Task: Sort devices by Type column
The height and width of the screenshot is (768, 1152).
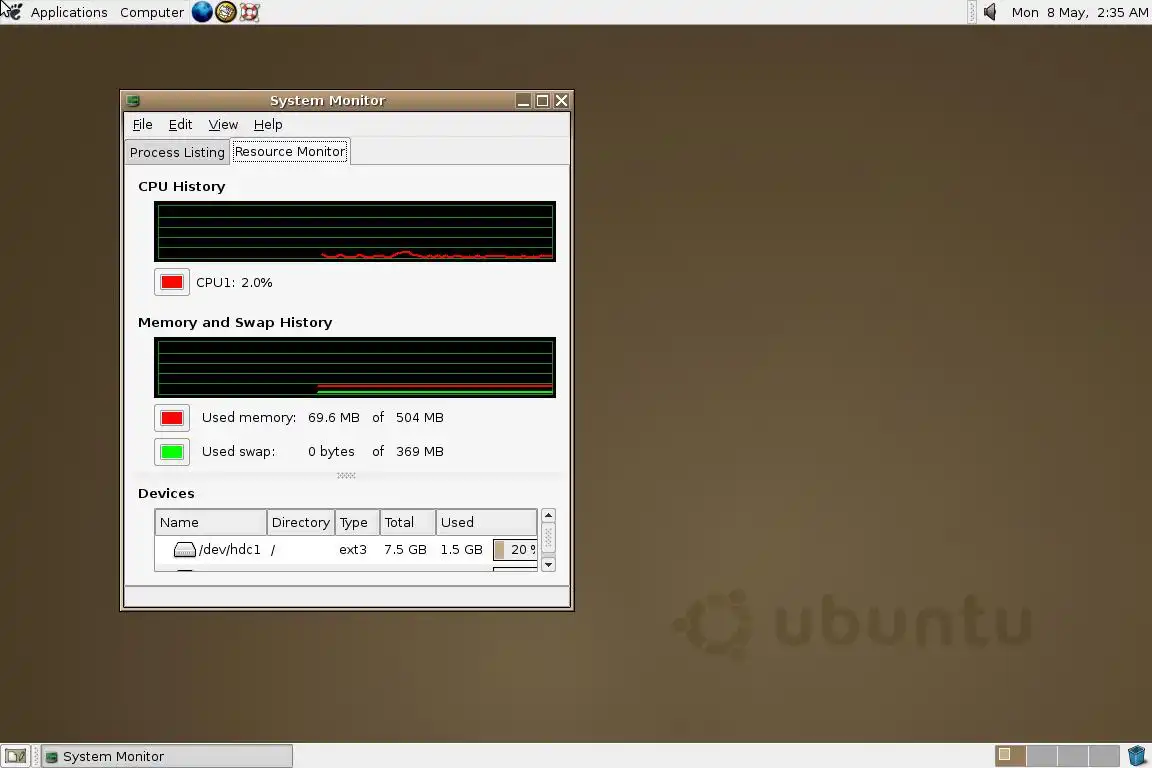Action: point(357,523)
